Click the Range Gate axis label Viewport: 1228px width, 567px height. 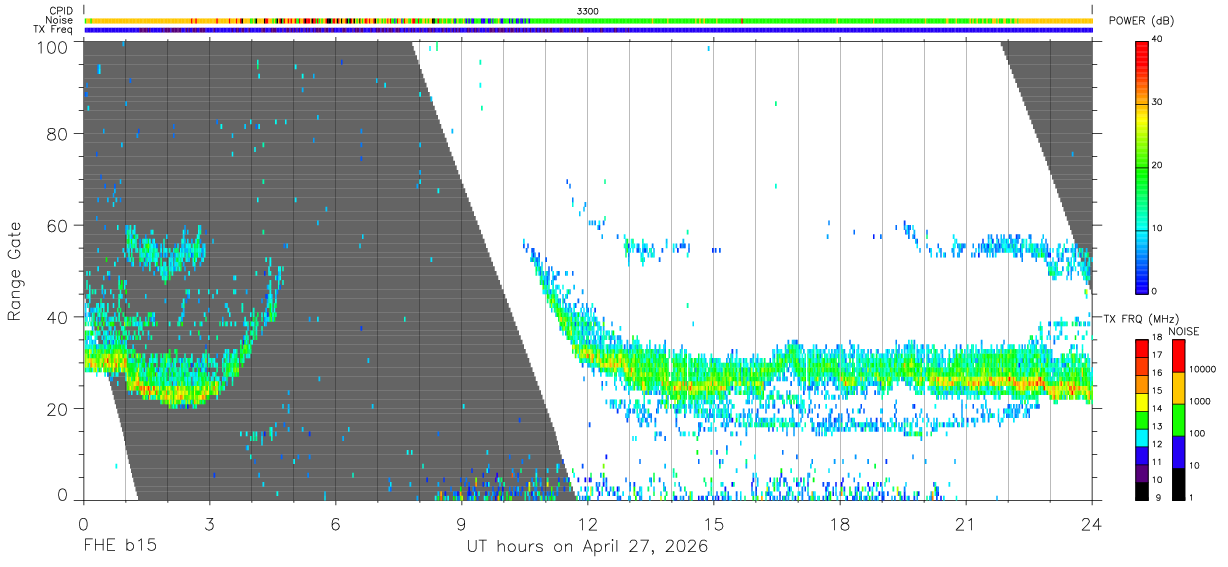coord(15,271)
